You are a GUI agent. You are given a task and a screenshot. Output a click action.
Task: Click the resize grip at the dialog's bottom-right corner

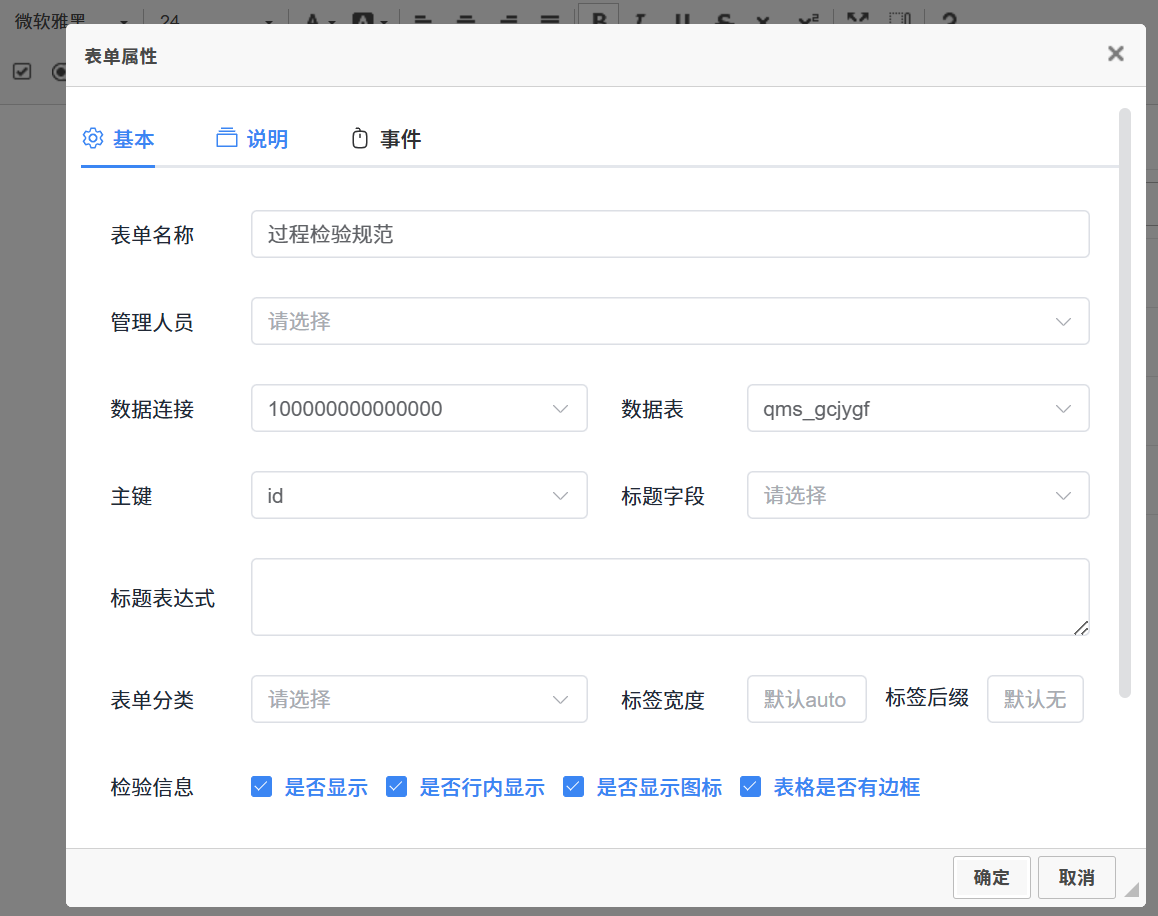(x=1131, y=889)
